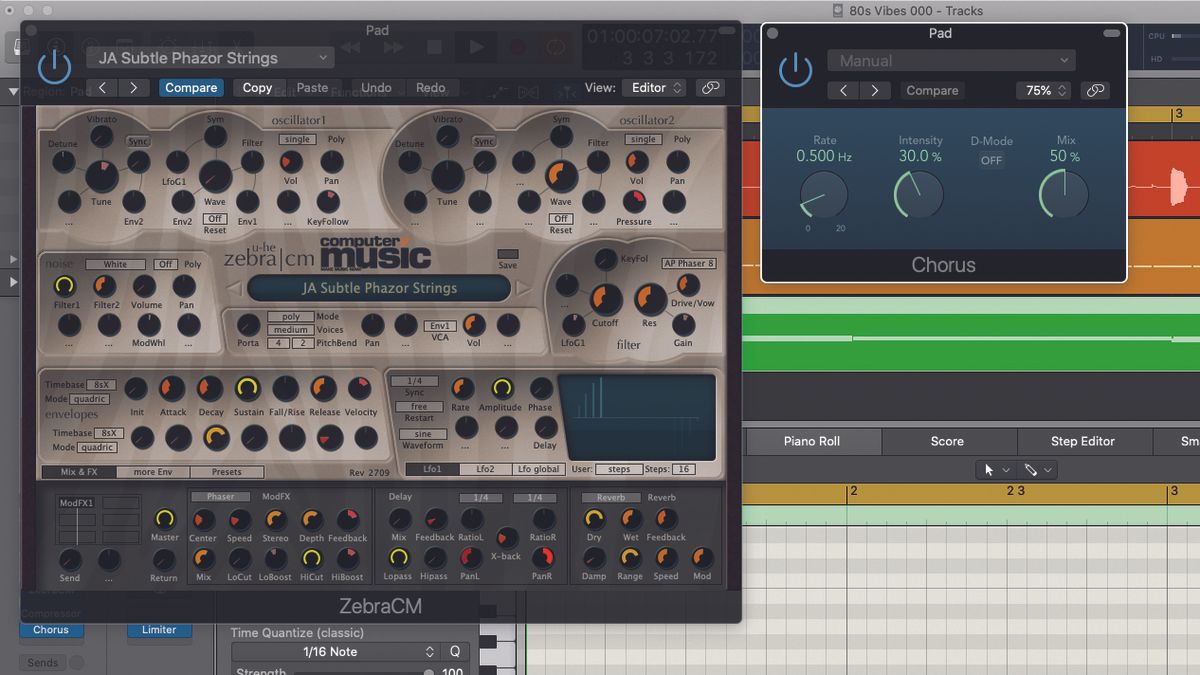Click the Play icon in the transport bar
Image resolution: width=1200 pixels, height=675 pixels.
tap(475, 46)
